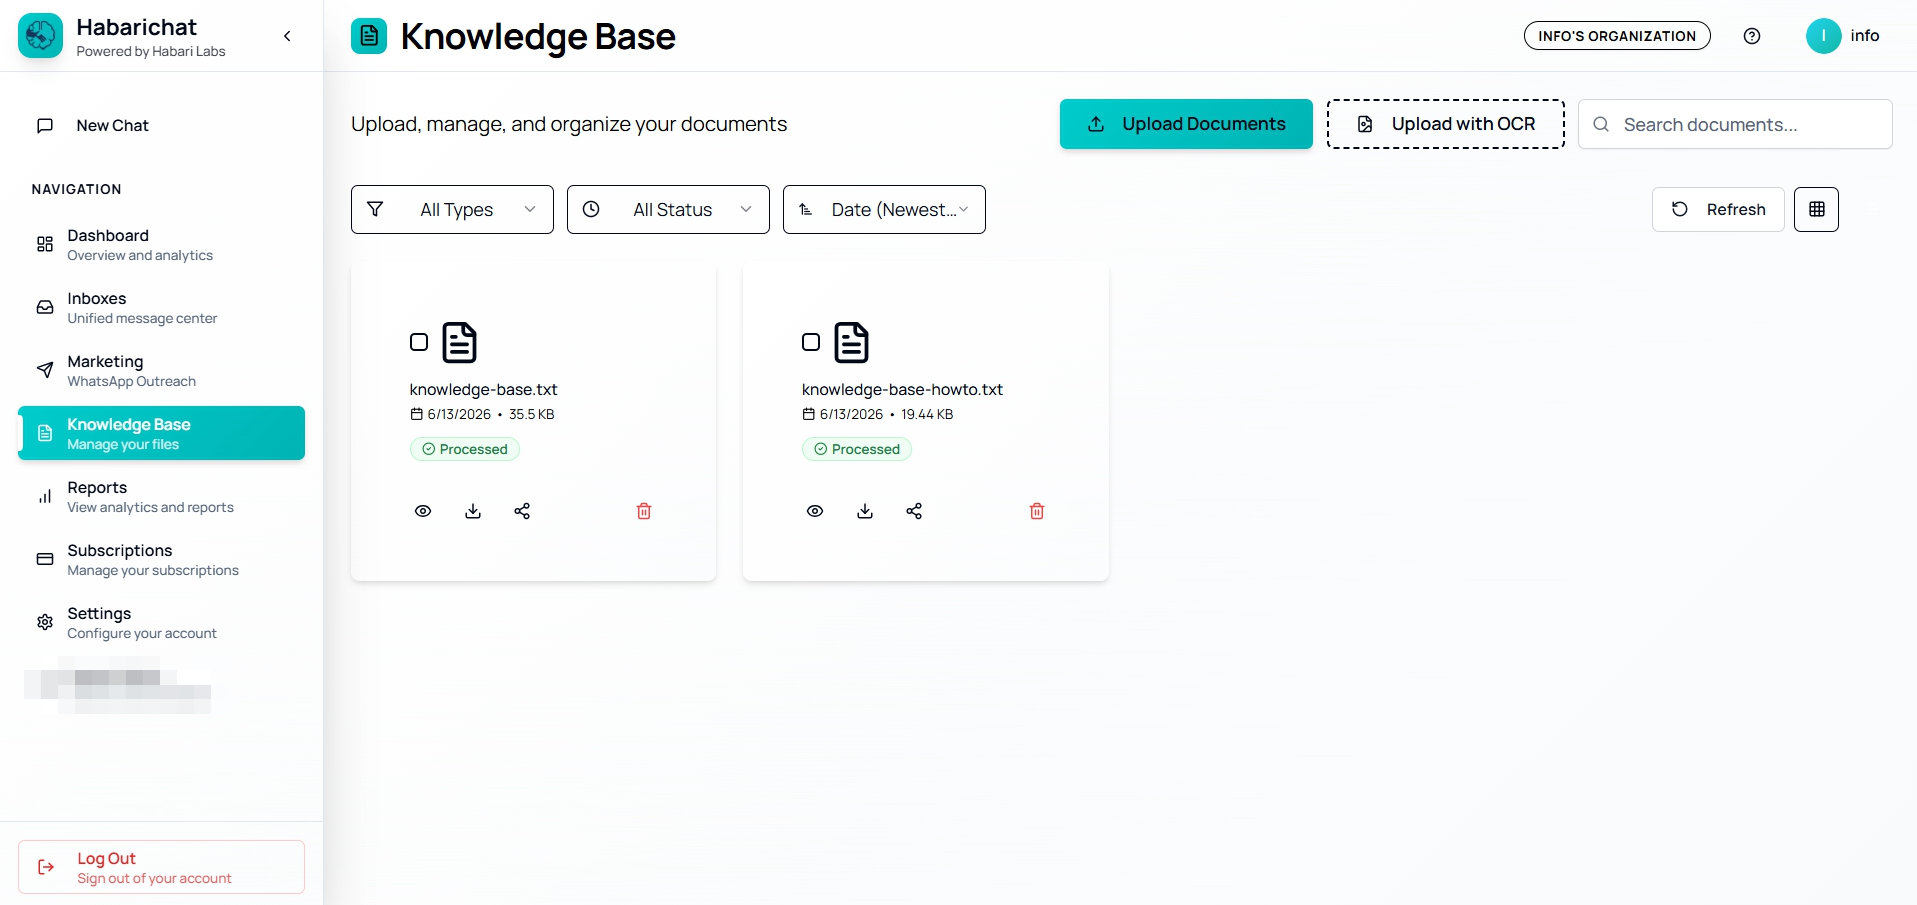This screenshot has width=1917, height=905.
Task: Click the Upload Documents button
Action: click(x=1186, y=124)
